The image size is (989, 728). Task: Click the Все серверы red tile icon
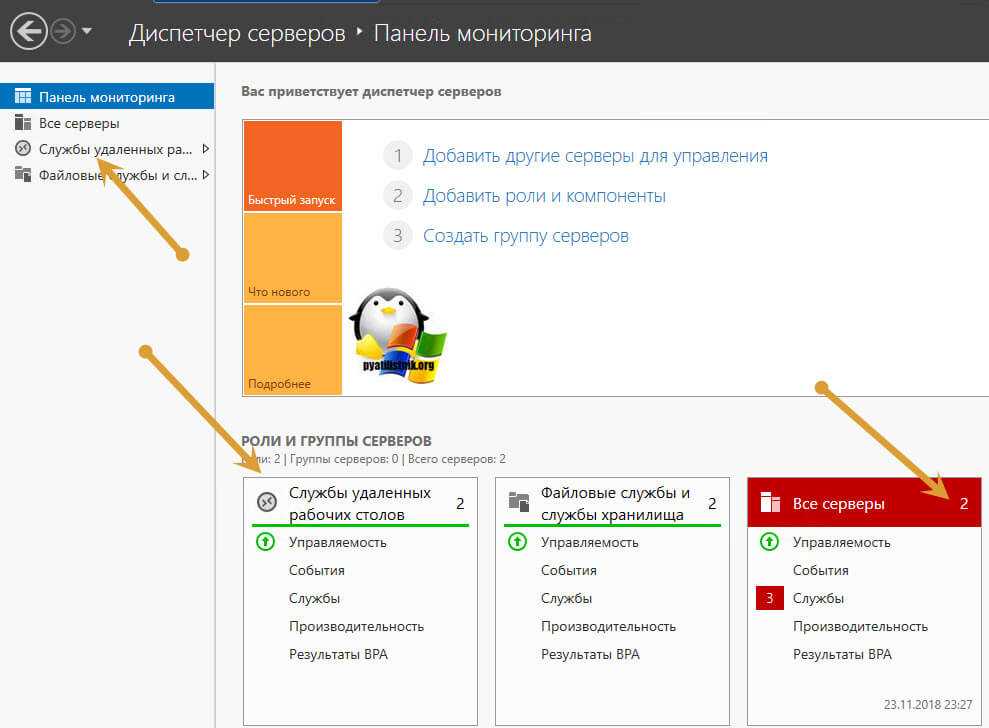click(769, 503)
